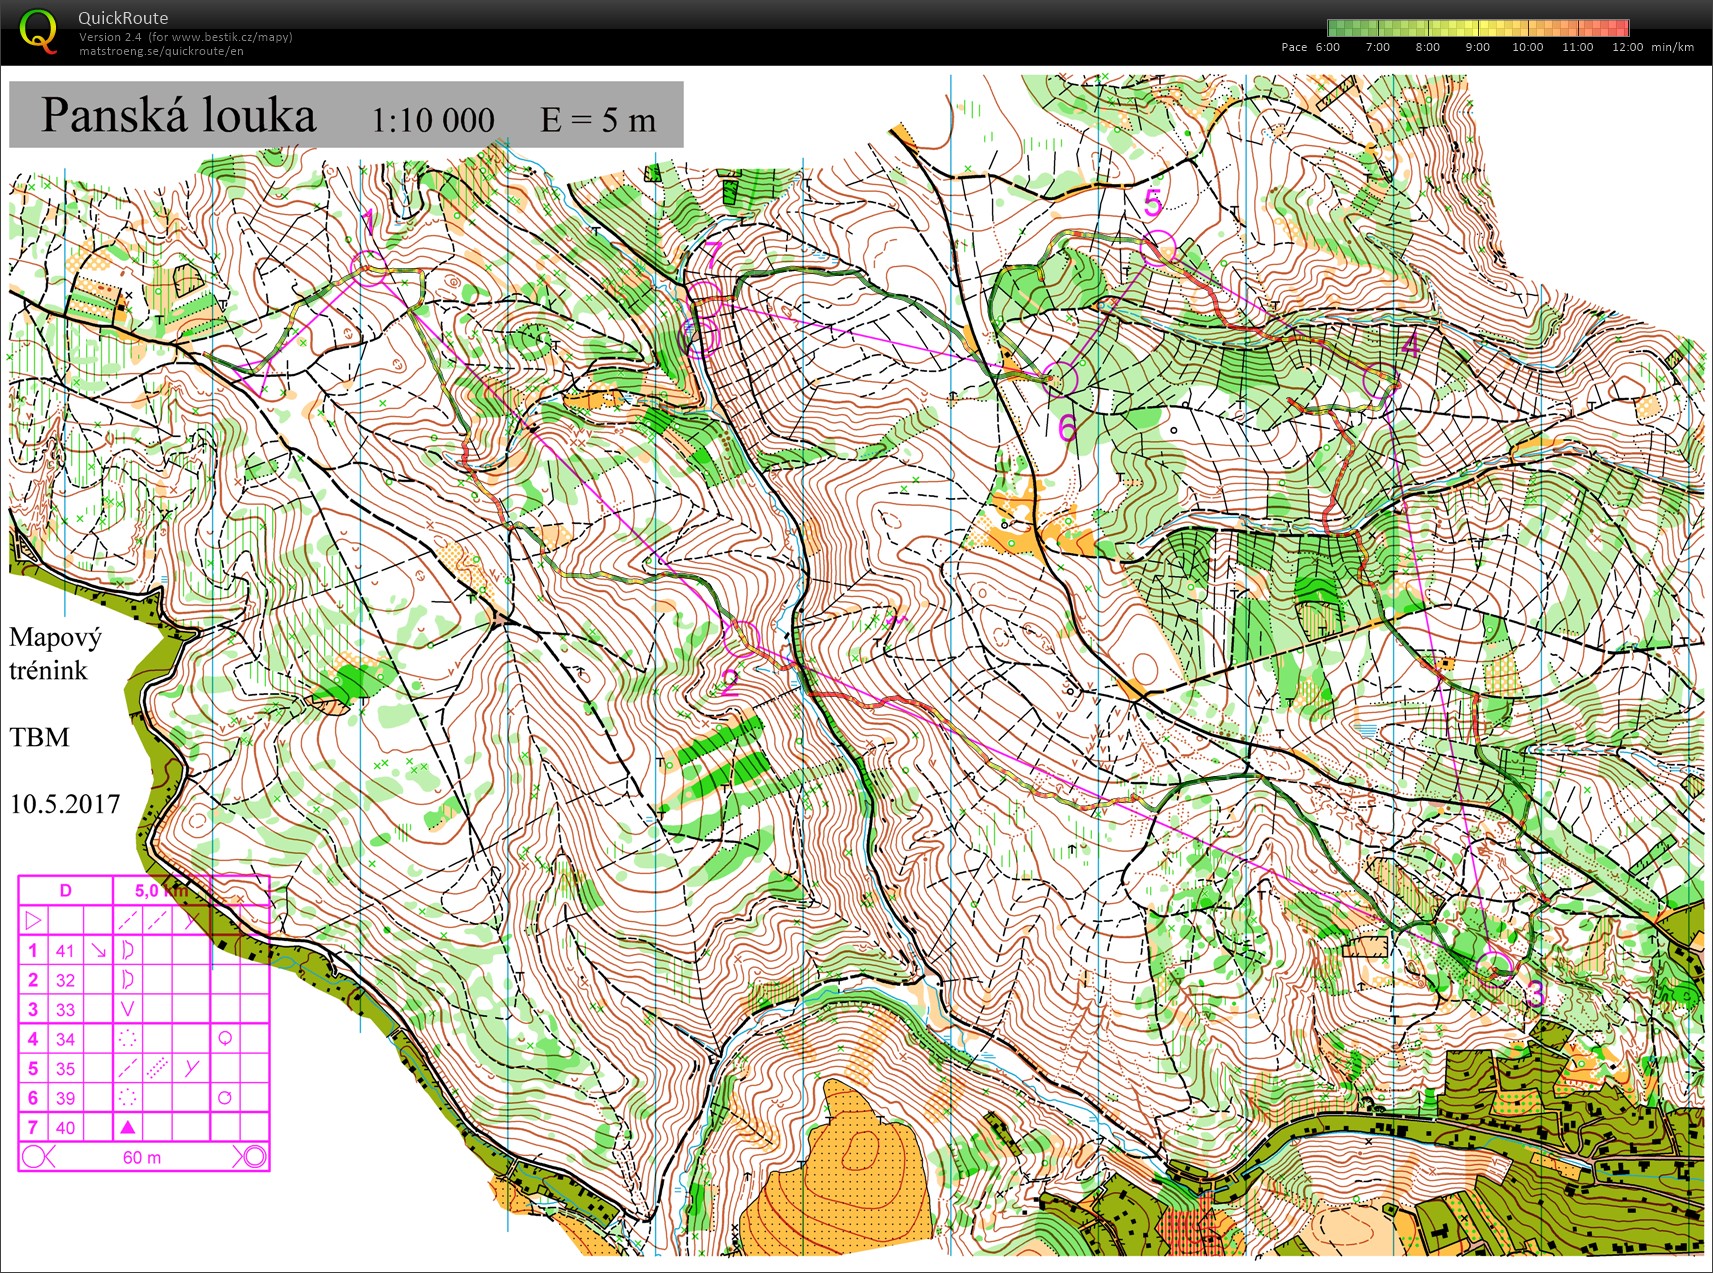The image size is (1713, 1273).
Task: Click control circle 5 on the map
Action: pos(1158,247)
